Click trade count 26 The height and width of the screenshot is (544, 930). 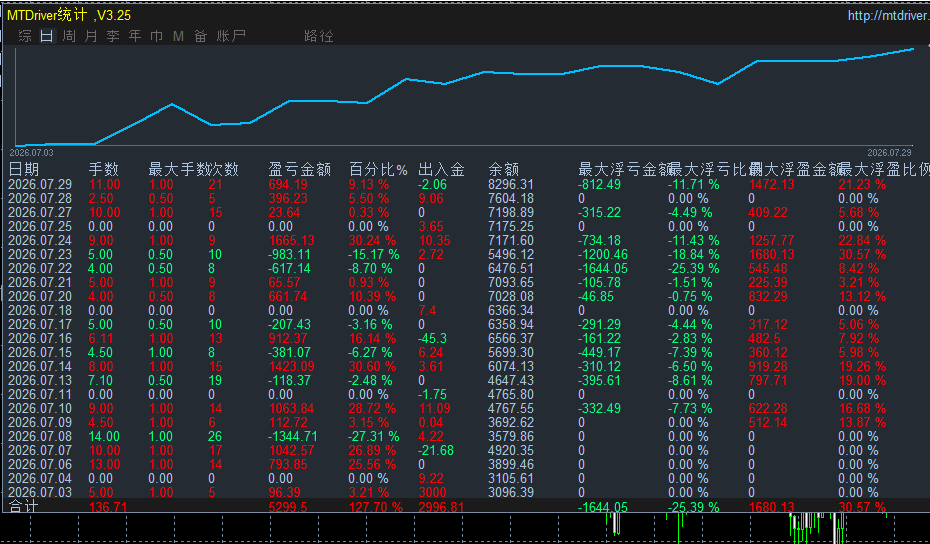click(215, 437)
